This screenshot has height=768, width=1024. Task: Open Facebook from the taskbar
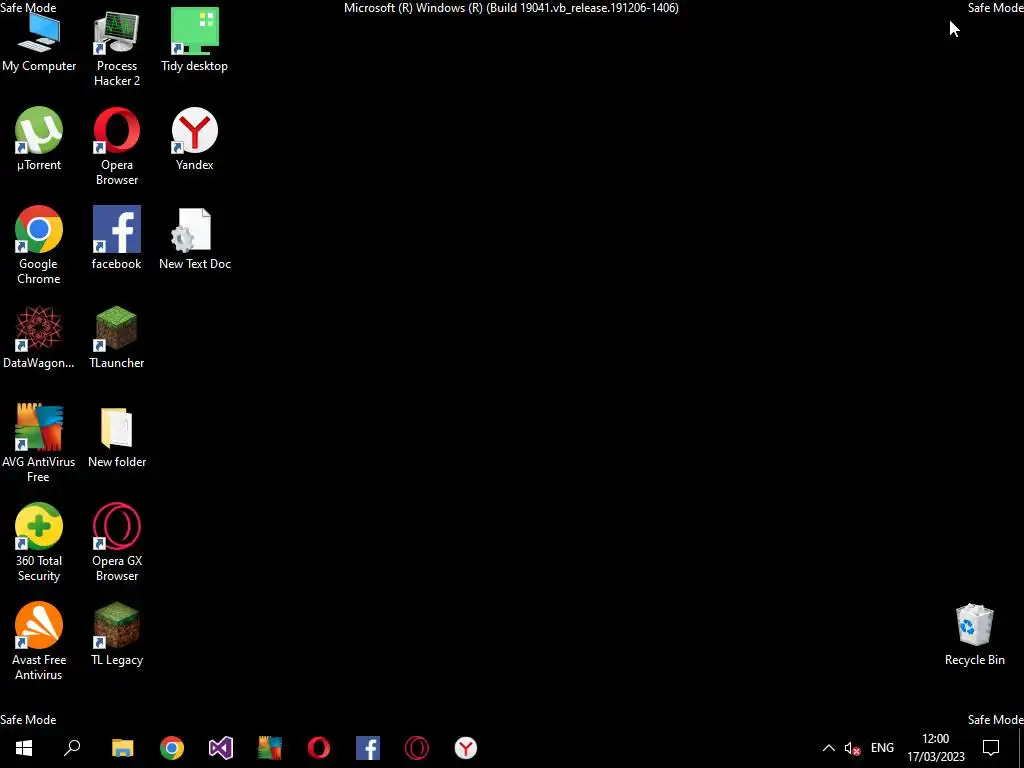coord(368,748)
